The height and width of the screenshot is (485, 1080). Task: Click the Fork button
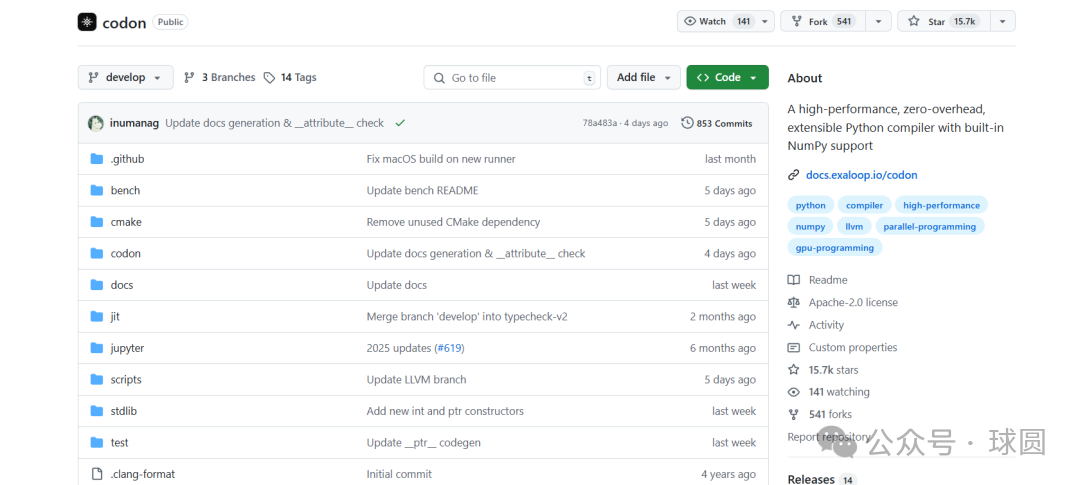tap(823, 21)
